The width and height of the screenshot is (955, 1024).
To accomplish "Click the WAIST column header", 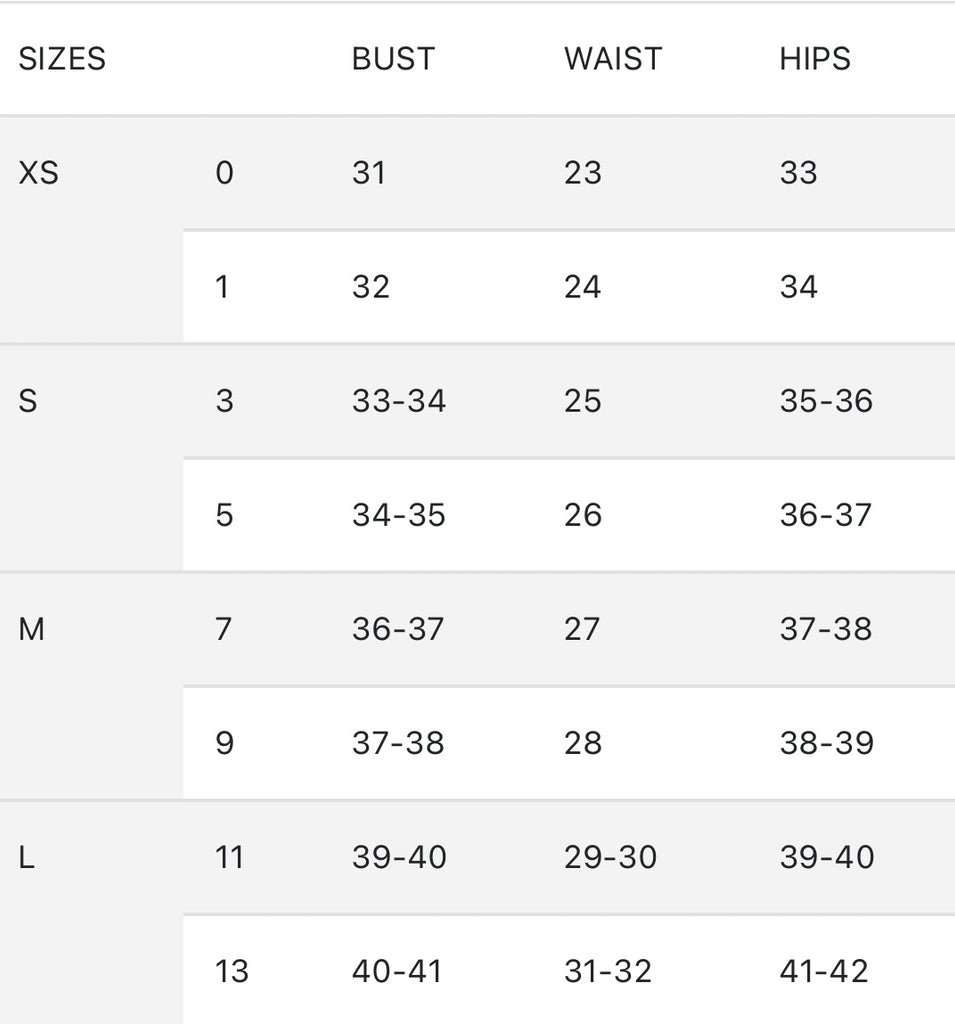I will [x=612, y=59].
